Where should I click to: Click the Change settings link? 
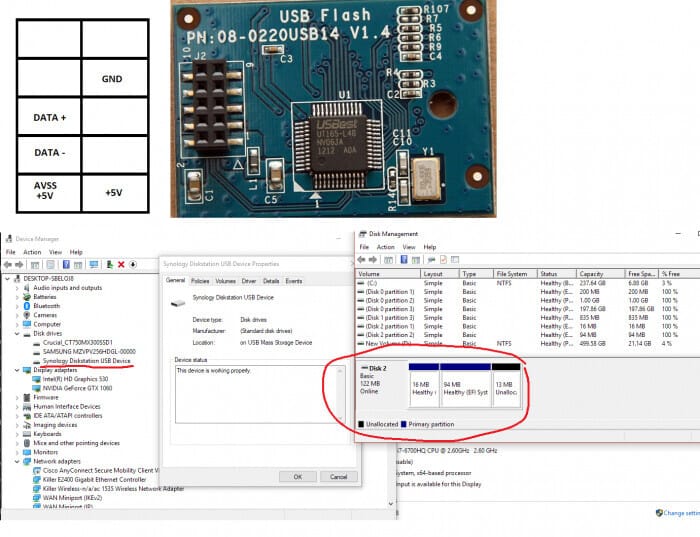678,513
